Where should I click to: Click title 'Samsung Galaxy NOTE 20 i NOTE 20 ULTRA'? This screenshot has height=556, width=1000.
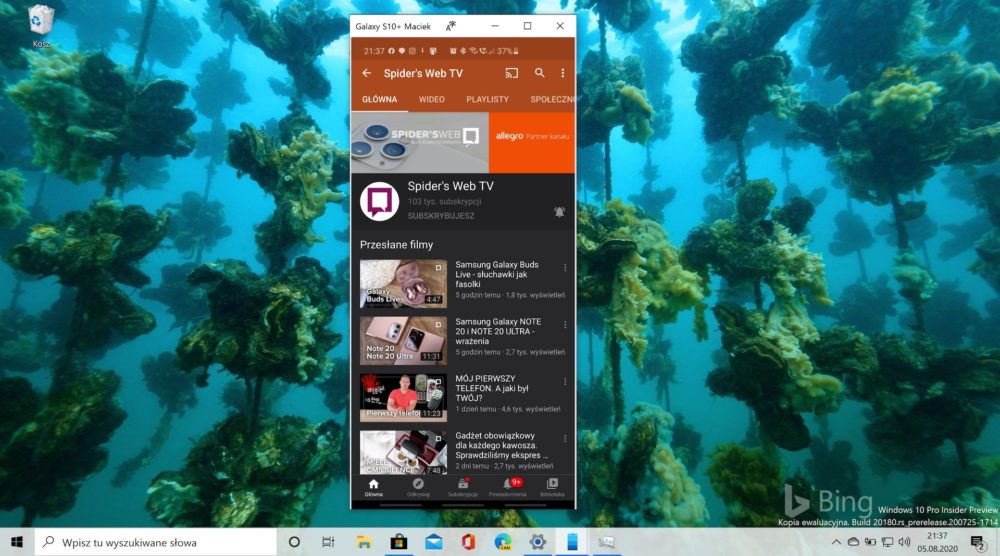pyautogui.click(x=498, y=332)
